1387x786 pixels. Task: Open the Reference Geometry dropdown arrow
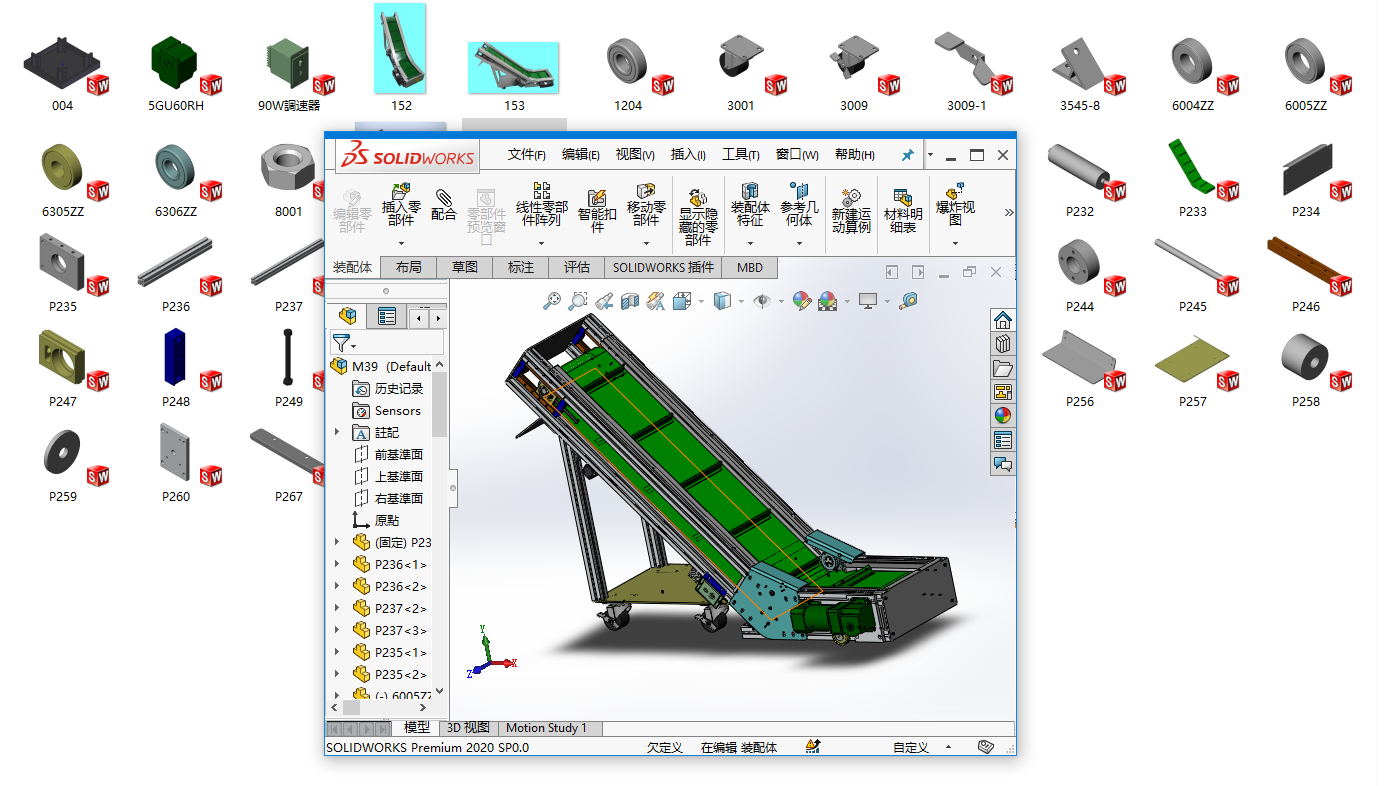pos(799,243)
